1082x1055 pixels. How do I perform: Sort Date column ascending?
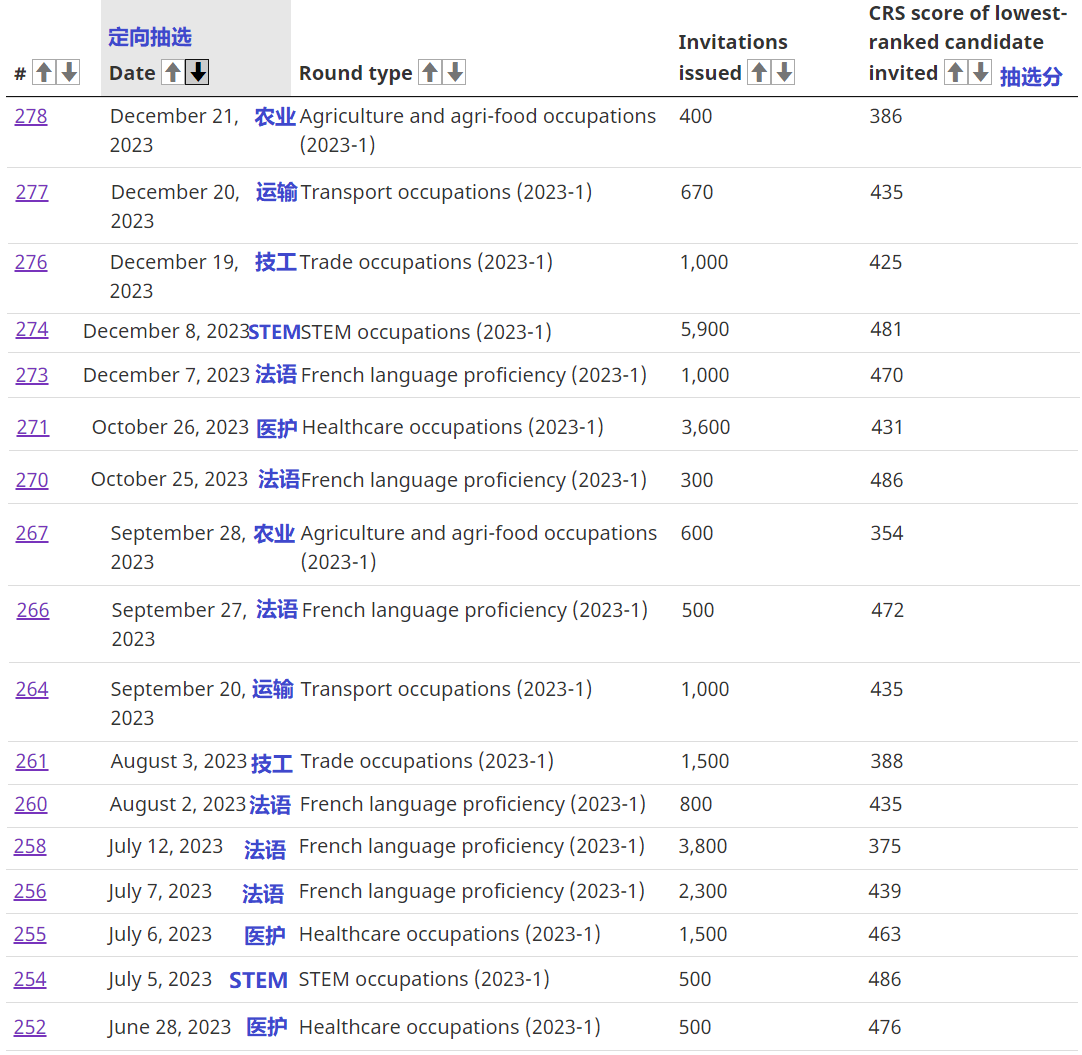173,72
